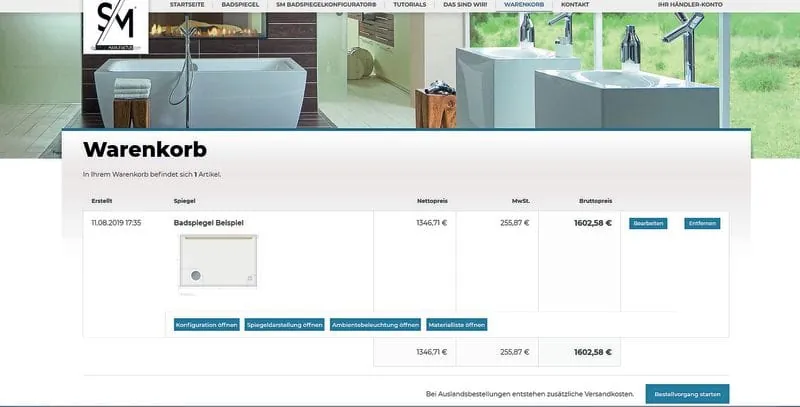Screen dimensions: 800x407
Task: Select the Warenkorb navigation tab
Action: pyautogui.click(x=524, y=5)
